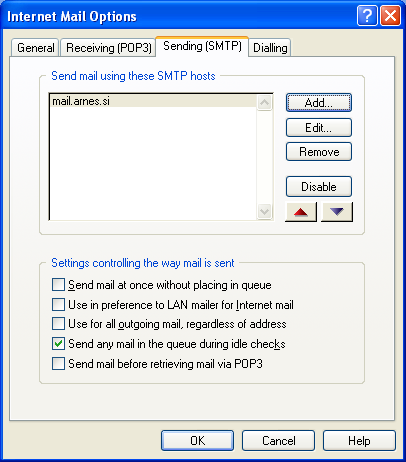Uncheck Send any mail during idle checks

click(58, 344)
